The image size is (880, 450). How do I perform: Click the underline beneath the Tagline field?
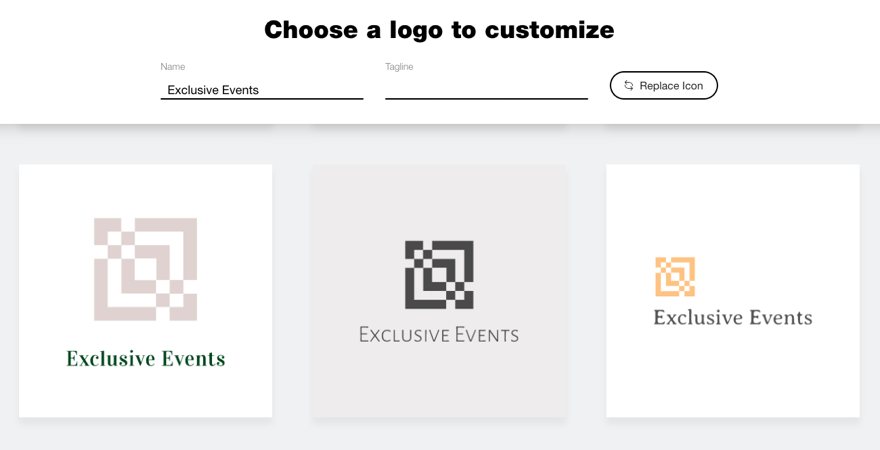point(486,99)
